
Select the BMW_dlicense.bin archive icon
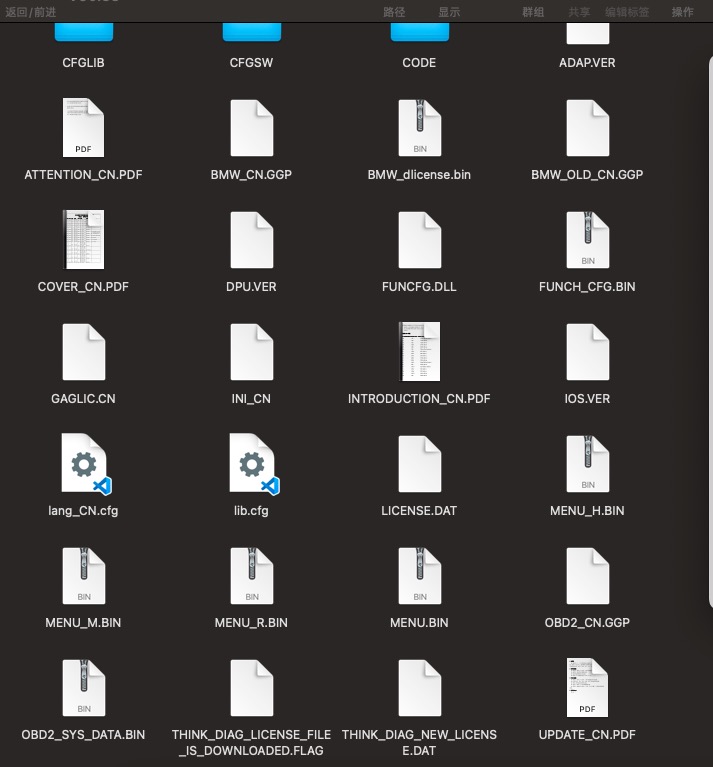click(x=419, y=127)
